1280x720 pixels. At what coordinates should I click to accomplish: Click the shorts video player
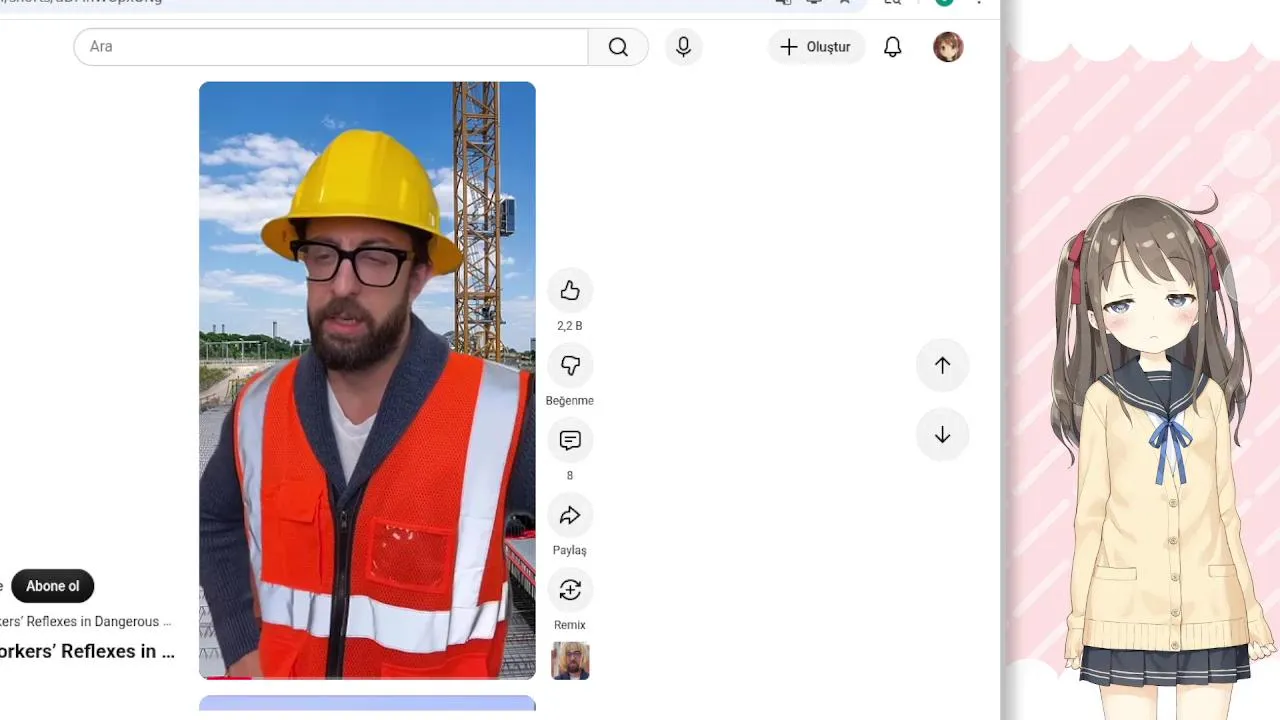pyautogui.click(x=367, y=380)
